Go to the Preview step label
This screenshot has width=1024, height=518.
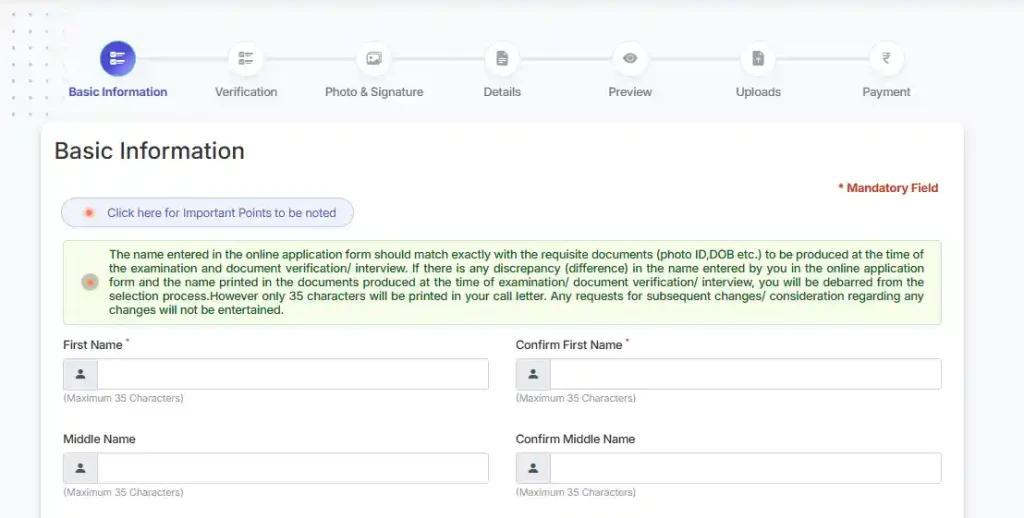pyautogui.click(x=630, y=92)
